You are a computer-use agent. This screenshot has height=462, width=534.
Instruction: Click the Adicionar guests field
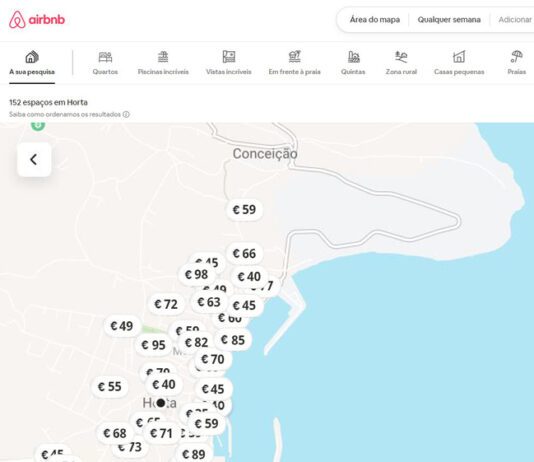[515, 20]
